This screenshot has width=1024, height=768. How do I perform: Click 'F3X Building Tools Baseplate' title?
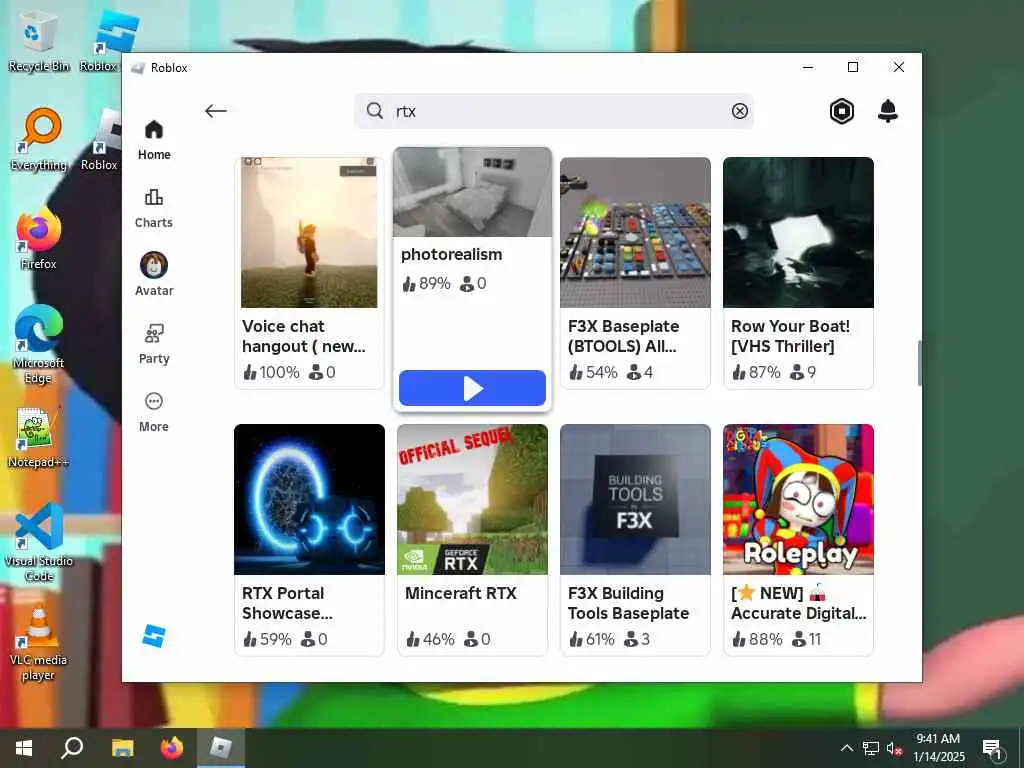pyautogui.click(x=628, y=603)
